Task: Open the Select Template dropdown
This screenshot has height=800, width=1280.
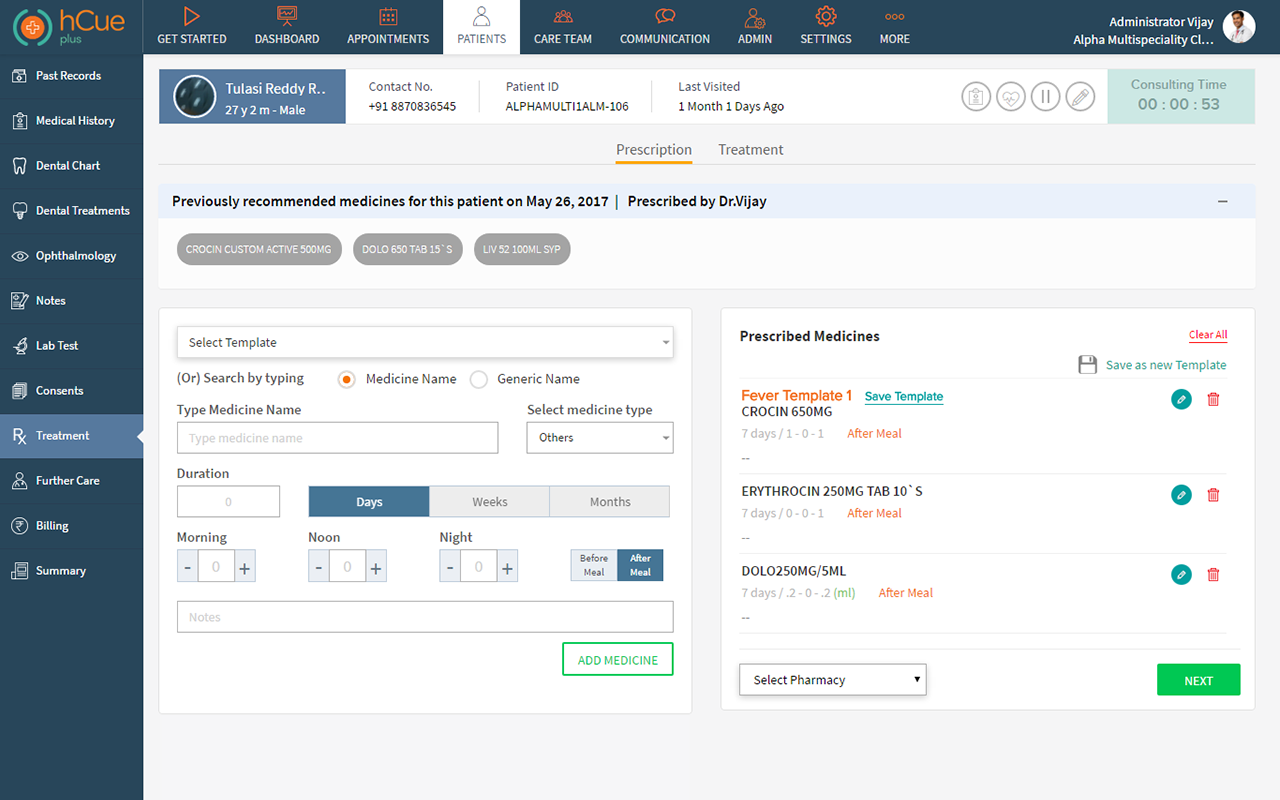Action: (x=425, y=342)
